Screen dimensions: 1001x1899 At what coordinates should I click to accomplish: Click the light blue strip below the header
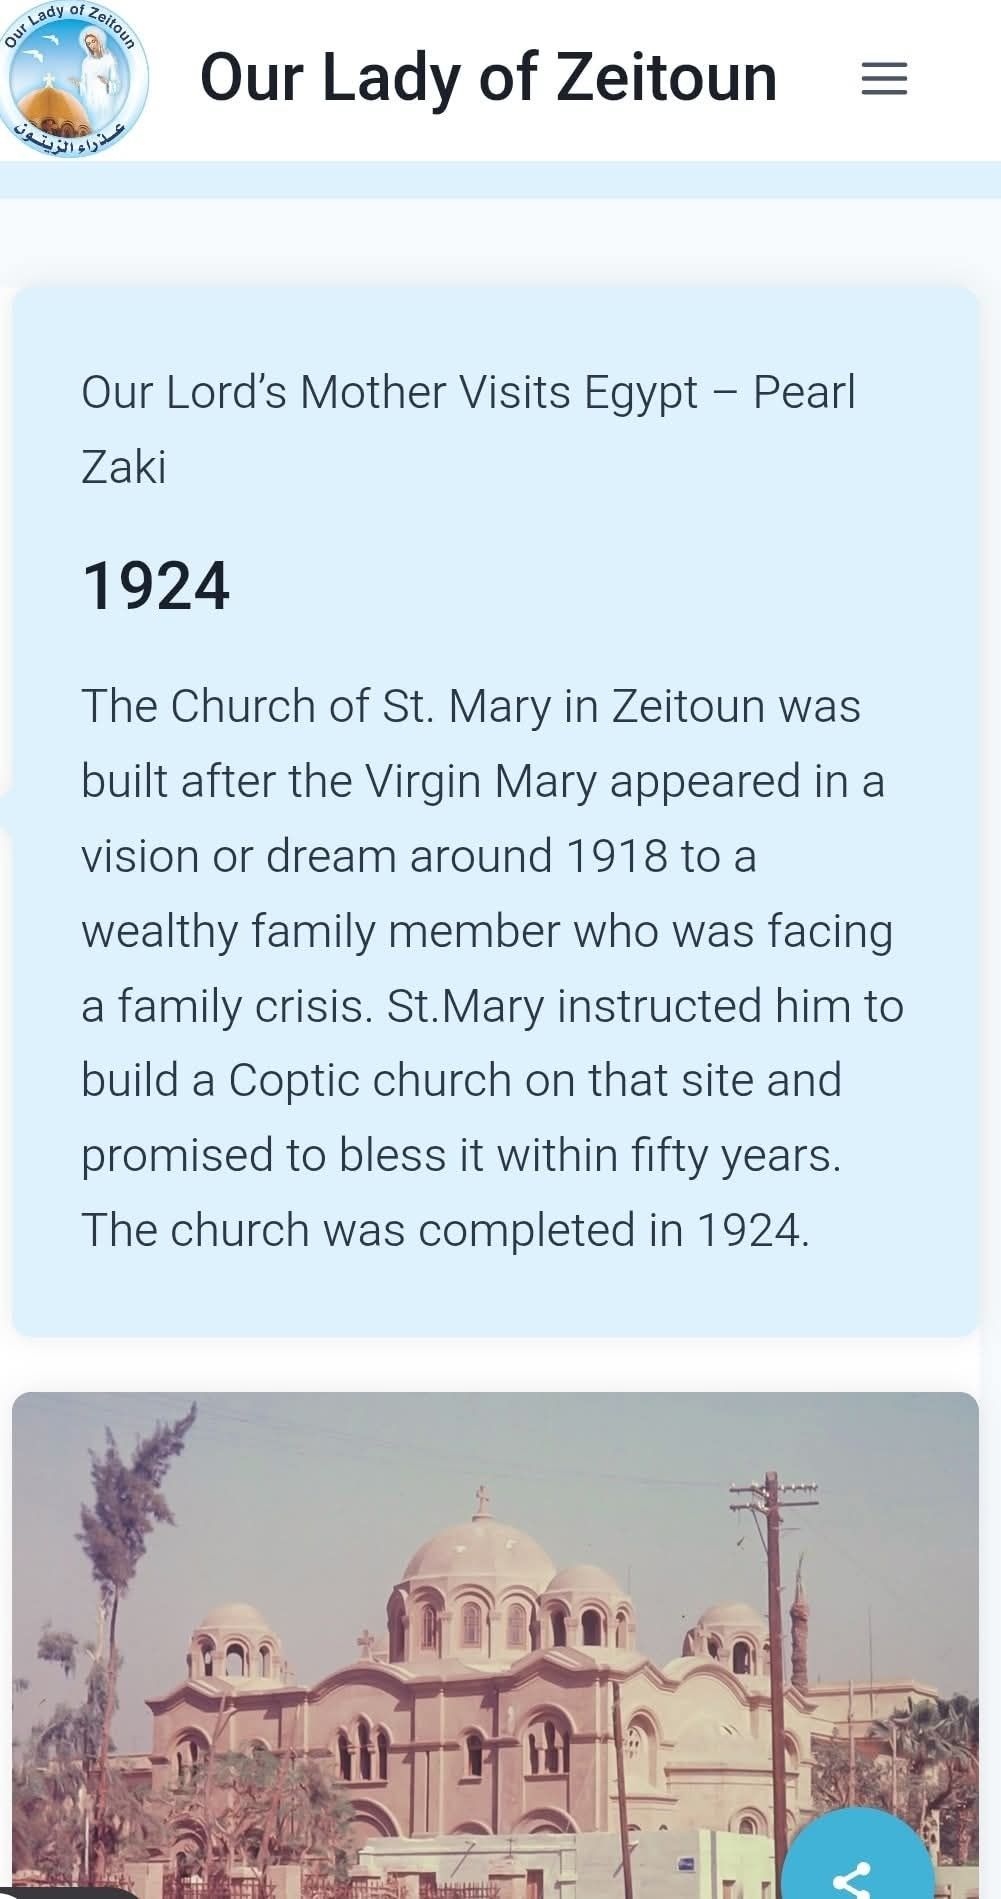[500, 180]
